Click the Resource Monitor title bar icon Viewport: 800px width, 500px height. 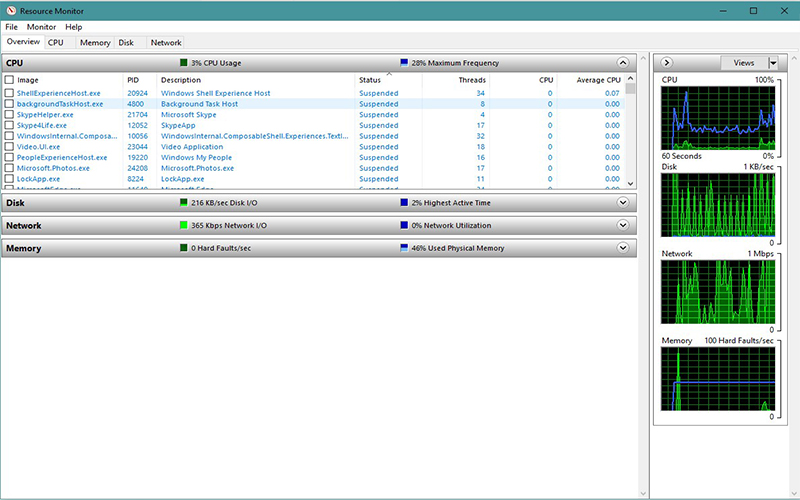click(x=11, y=11)
